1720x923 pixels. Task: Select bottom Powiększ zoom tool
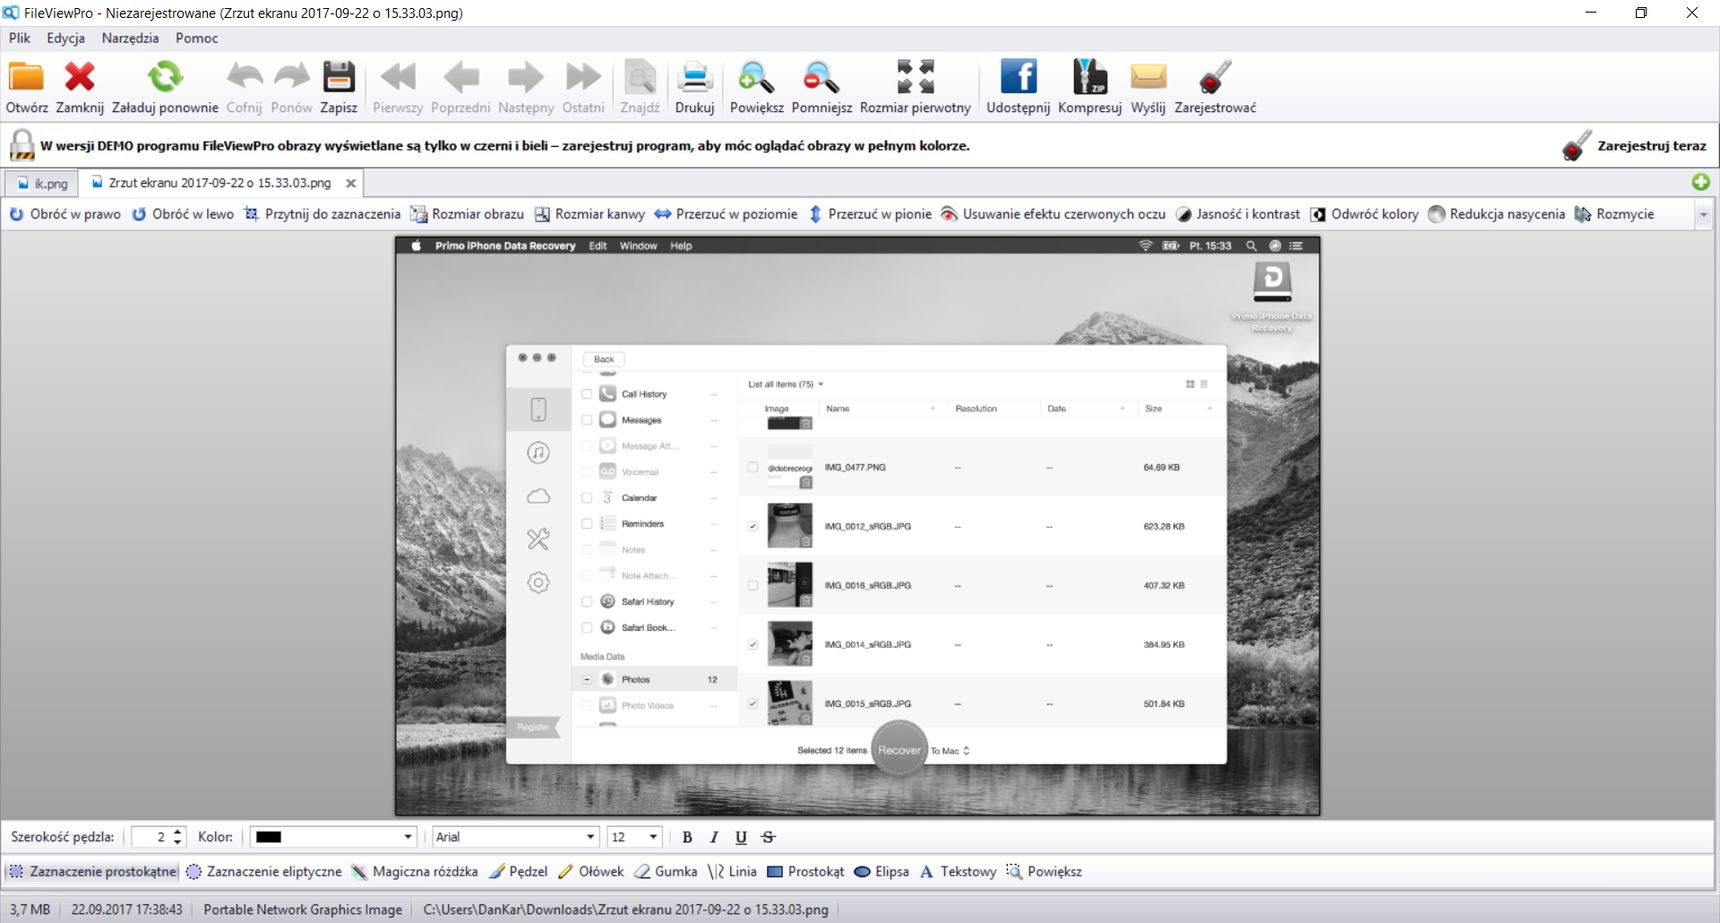click(1044, 872)
